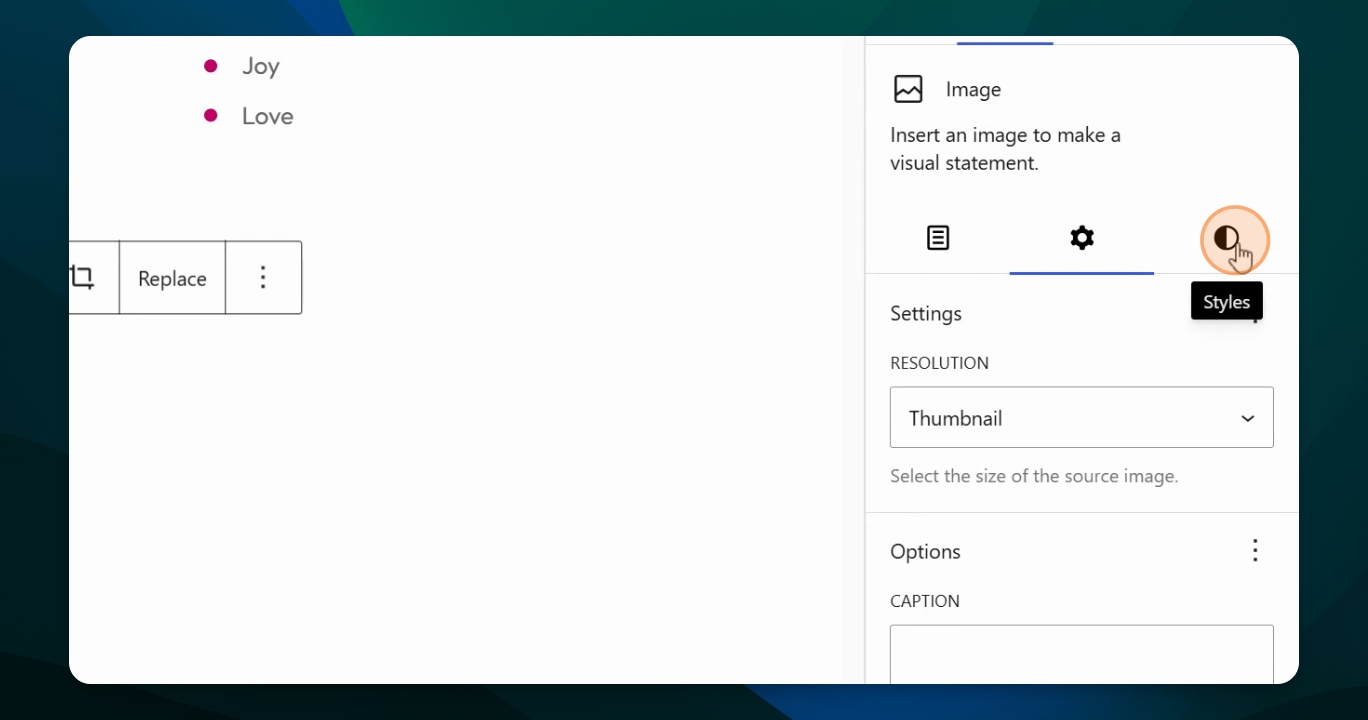Click the "Image" block title text

pyautogui.click(x=973, y=90)
